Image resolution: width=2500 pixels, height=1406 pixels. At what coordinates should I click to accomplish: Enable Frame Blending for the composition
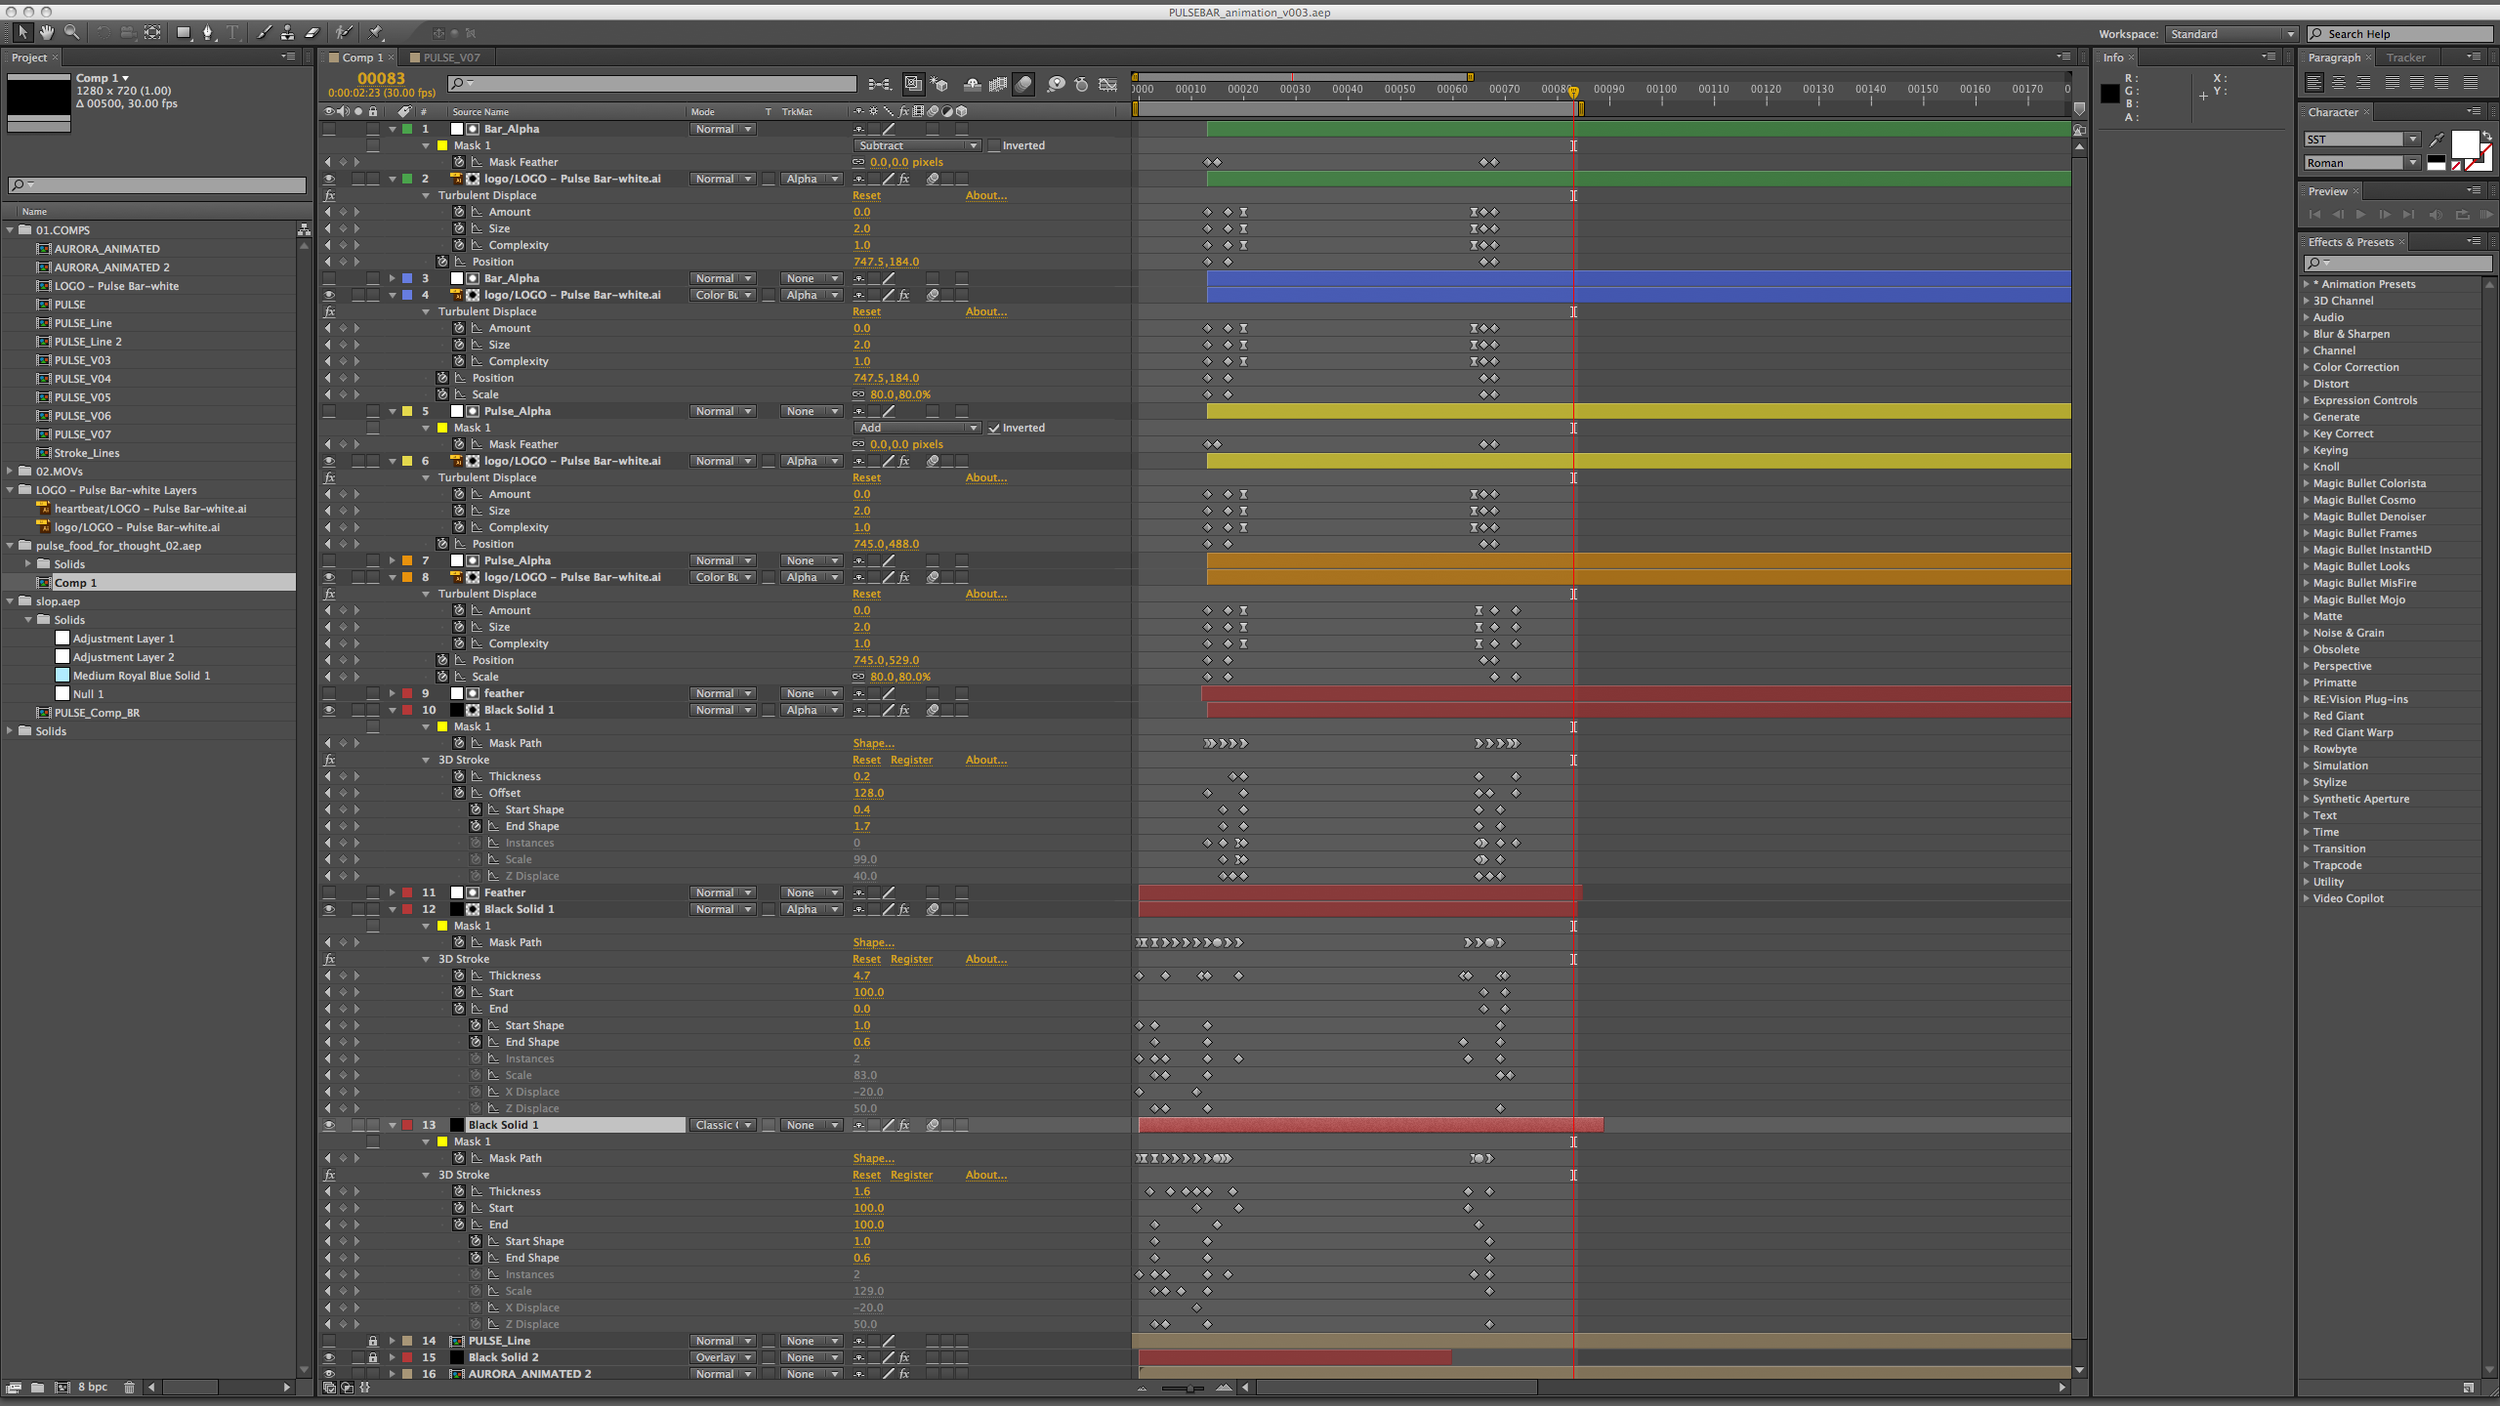click(998, 85)
